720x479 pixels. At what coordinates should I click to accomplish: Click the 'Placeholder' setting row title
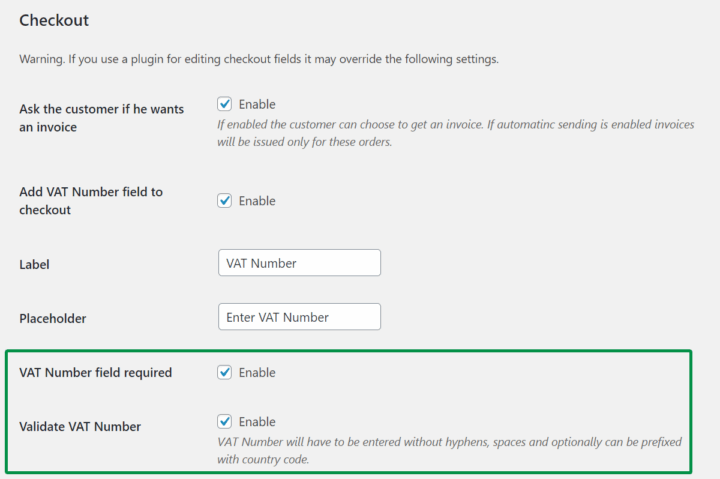point(52,318)
